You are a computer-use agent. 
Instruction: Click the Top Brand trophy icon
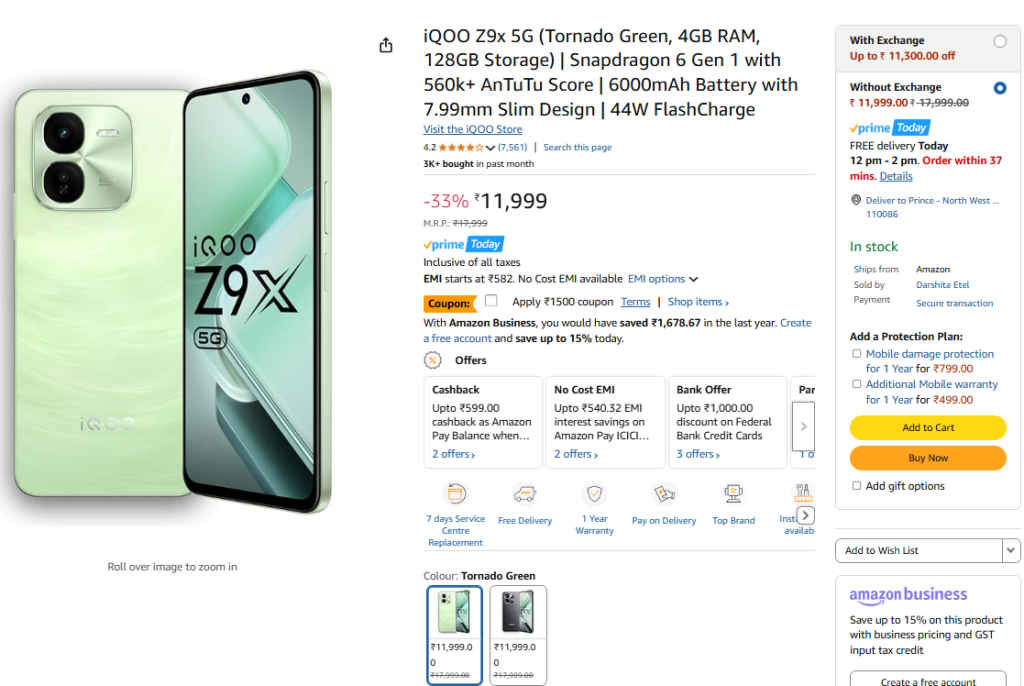(733, 491)
